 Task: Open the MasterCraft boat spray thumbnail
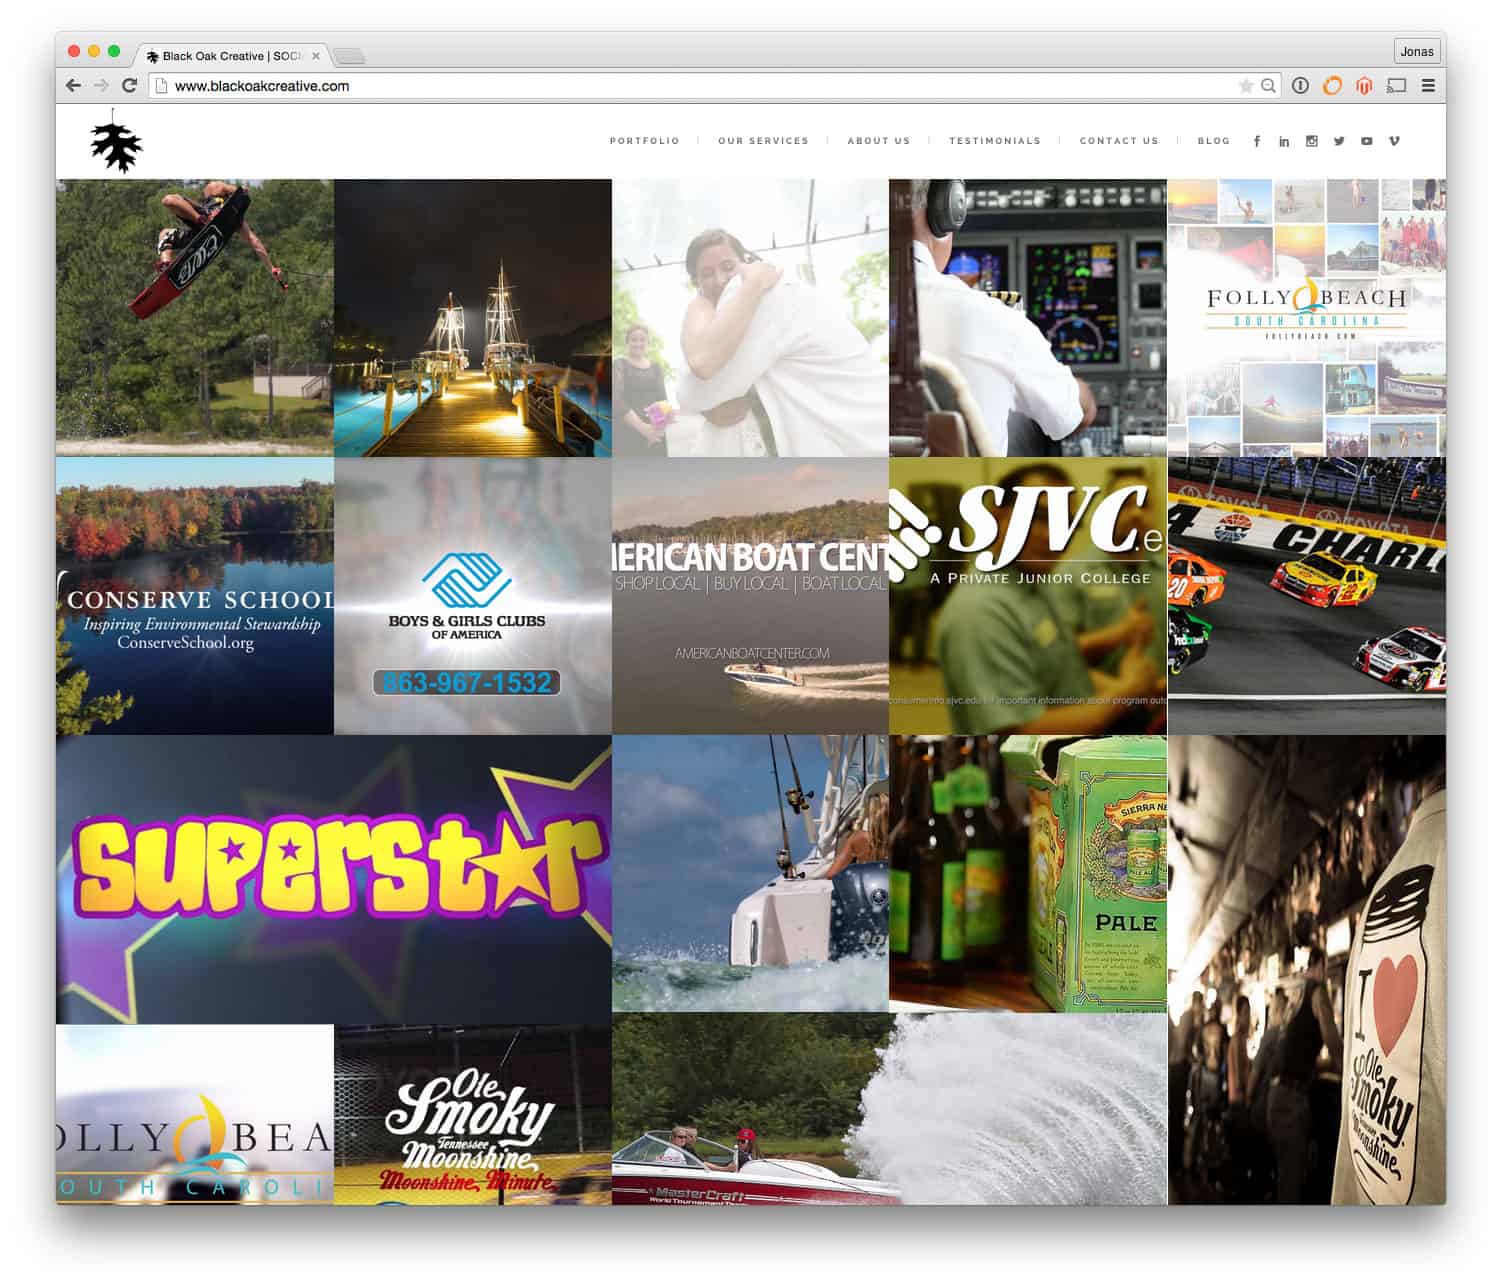click(x=889, y=1109)
